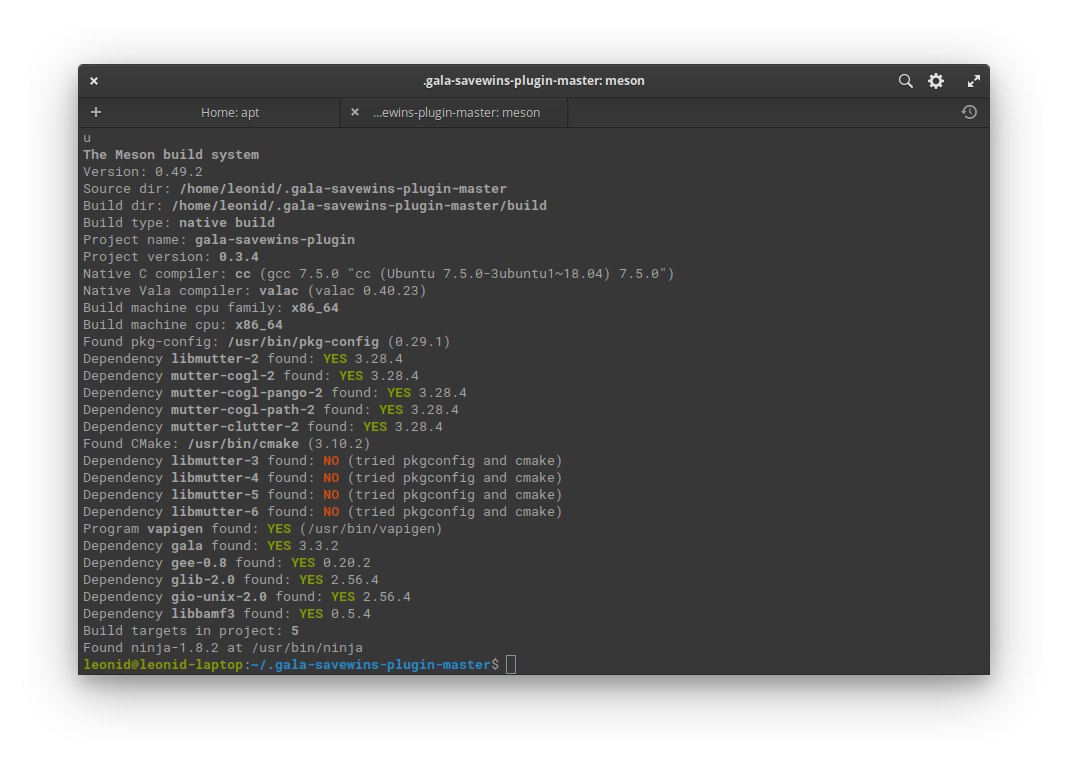The height and width of the screenshot is (767, 1068).
Task: Click the mutter-cogl-pango-2 dependency line
Action: 275,393
